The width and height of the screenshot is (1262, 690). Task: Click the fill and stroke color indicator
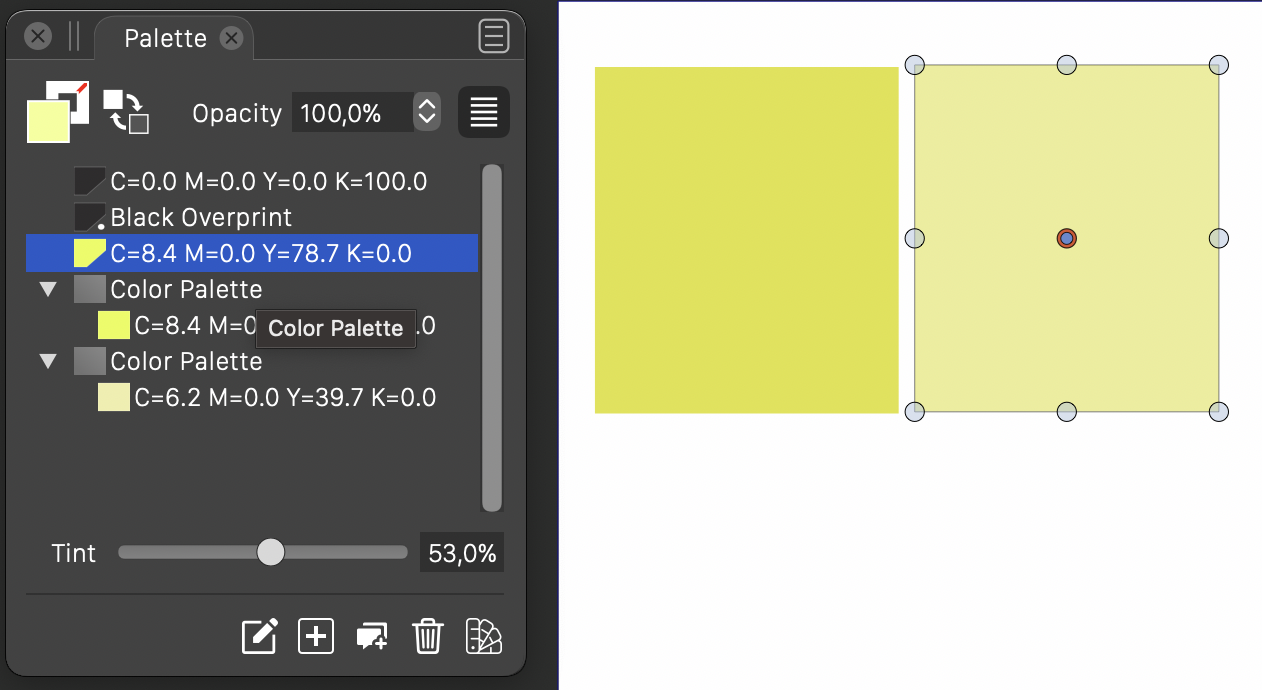(x=57, y=111)
